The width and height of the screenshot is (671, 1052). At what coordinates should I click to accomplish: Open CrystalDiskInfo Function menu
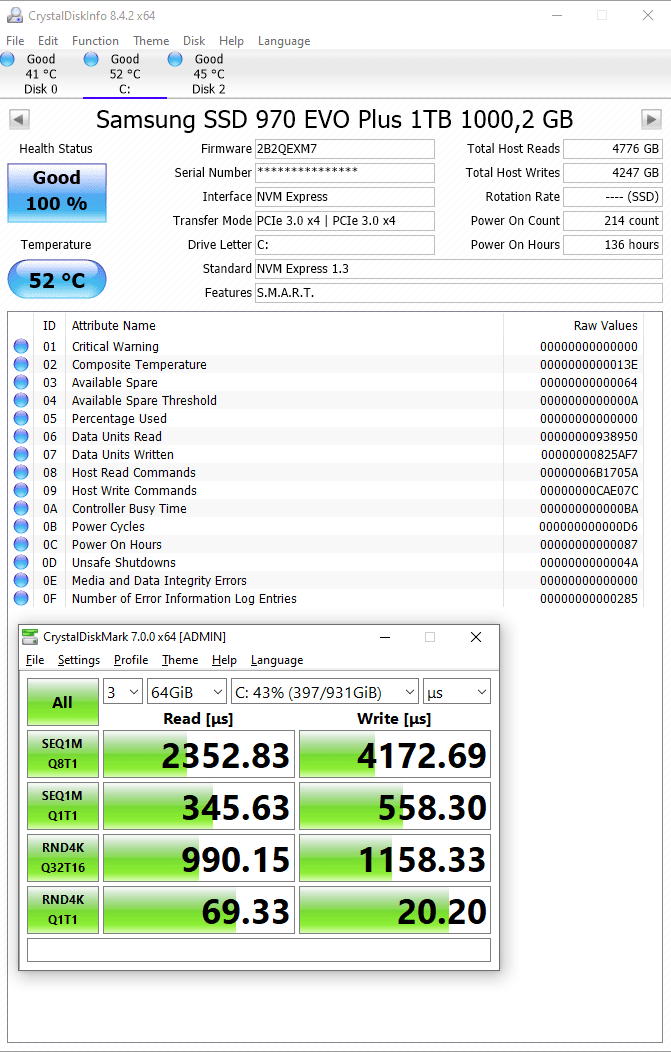click(x=95, y=41)
